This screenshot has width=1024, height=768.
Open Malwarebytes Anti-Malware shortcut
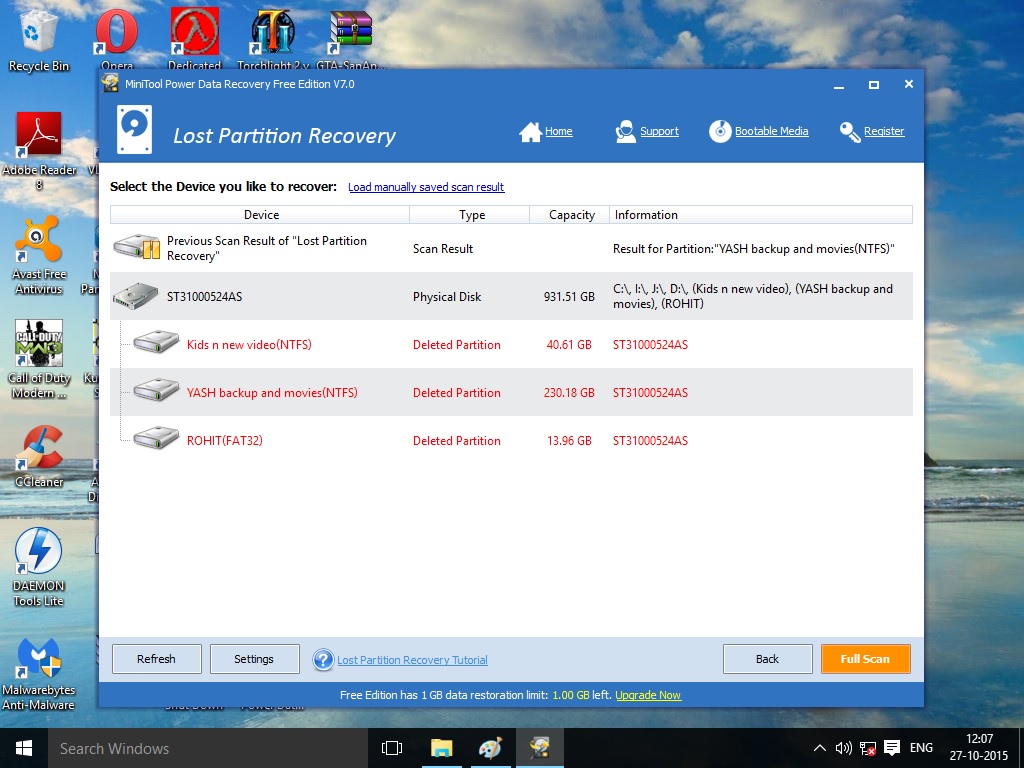point(39,662)
